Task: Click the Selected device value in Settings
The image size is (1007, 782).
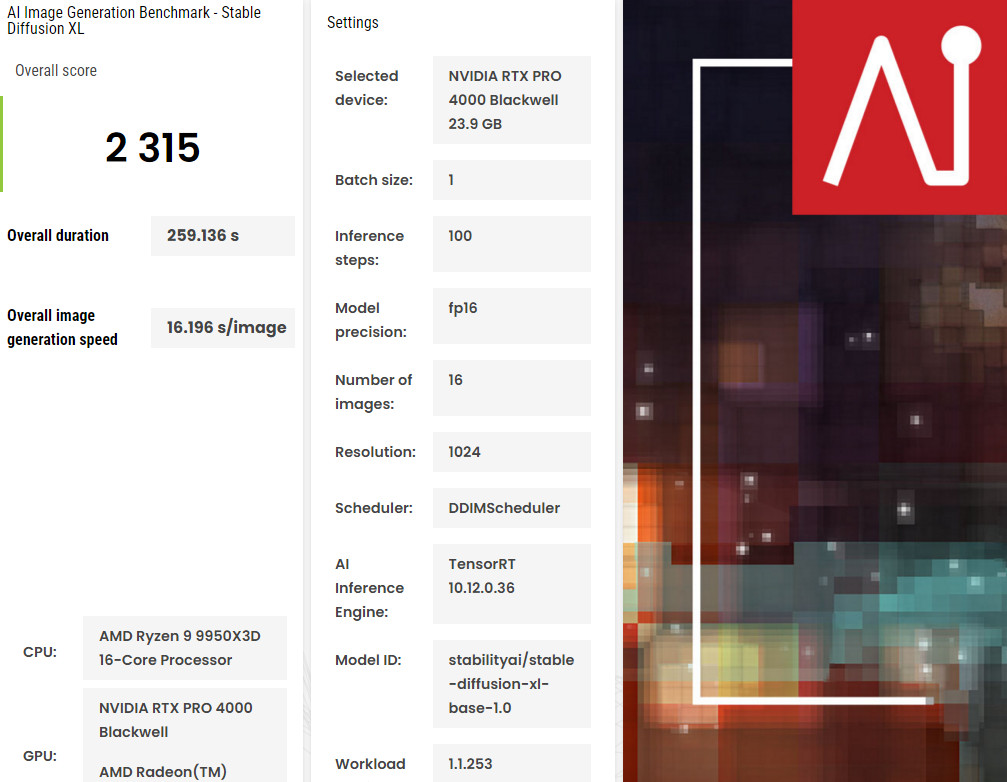Action: [511, 100]
